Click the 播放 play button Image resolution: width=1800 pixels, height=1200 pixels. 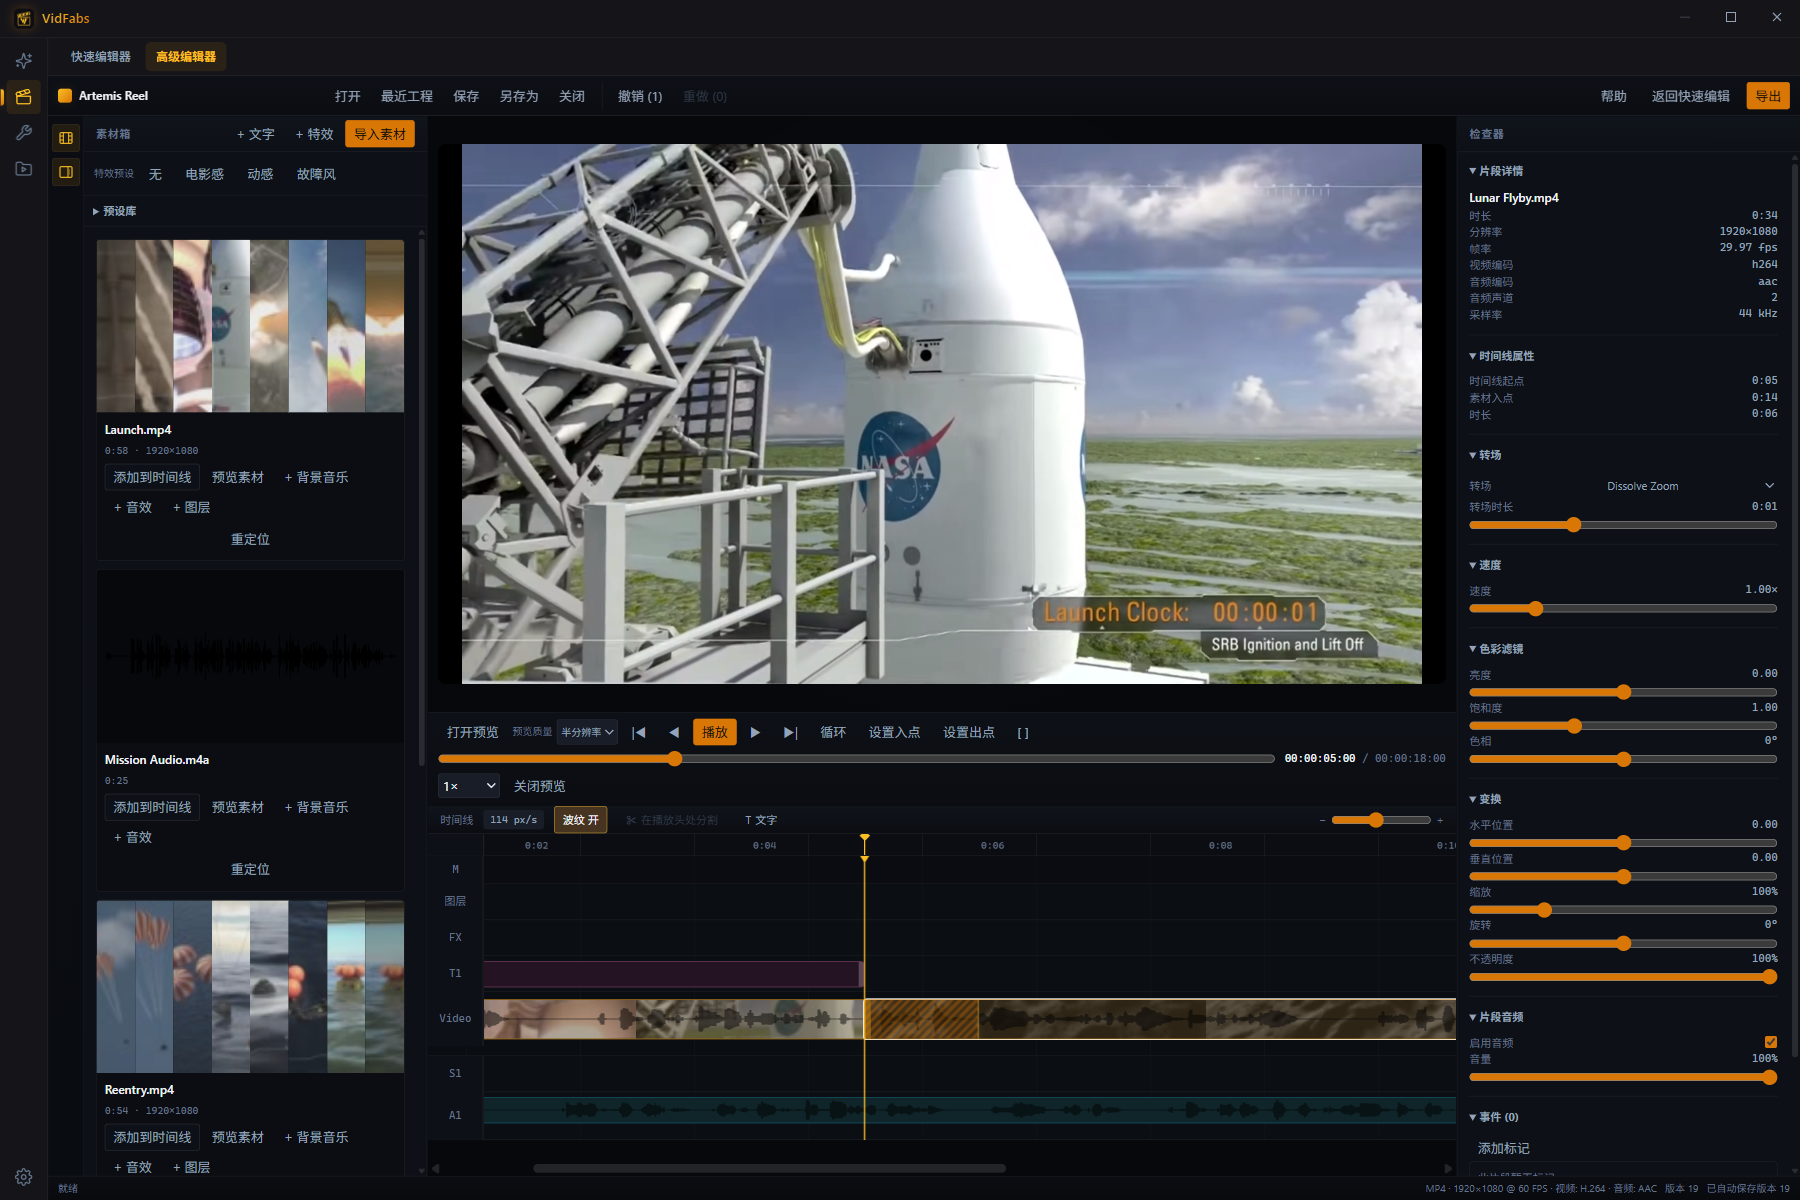[715, 732]
